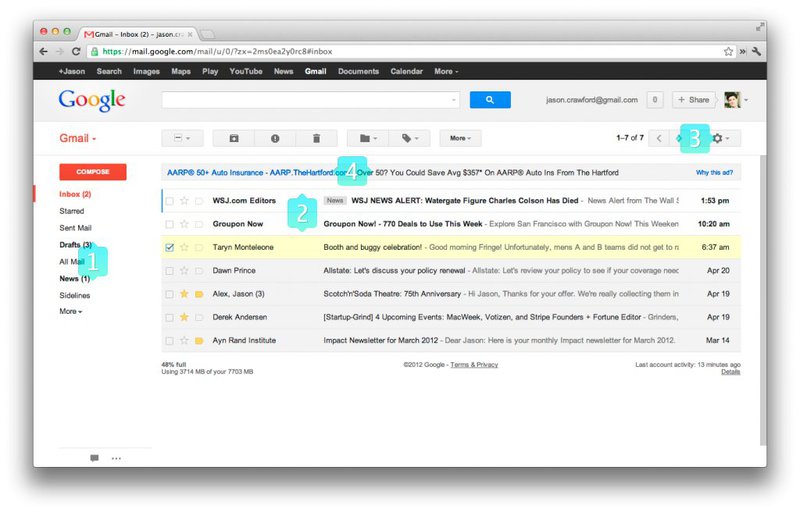Open the Sent Mail label

pos(76,228)
